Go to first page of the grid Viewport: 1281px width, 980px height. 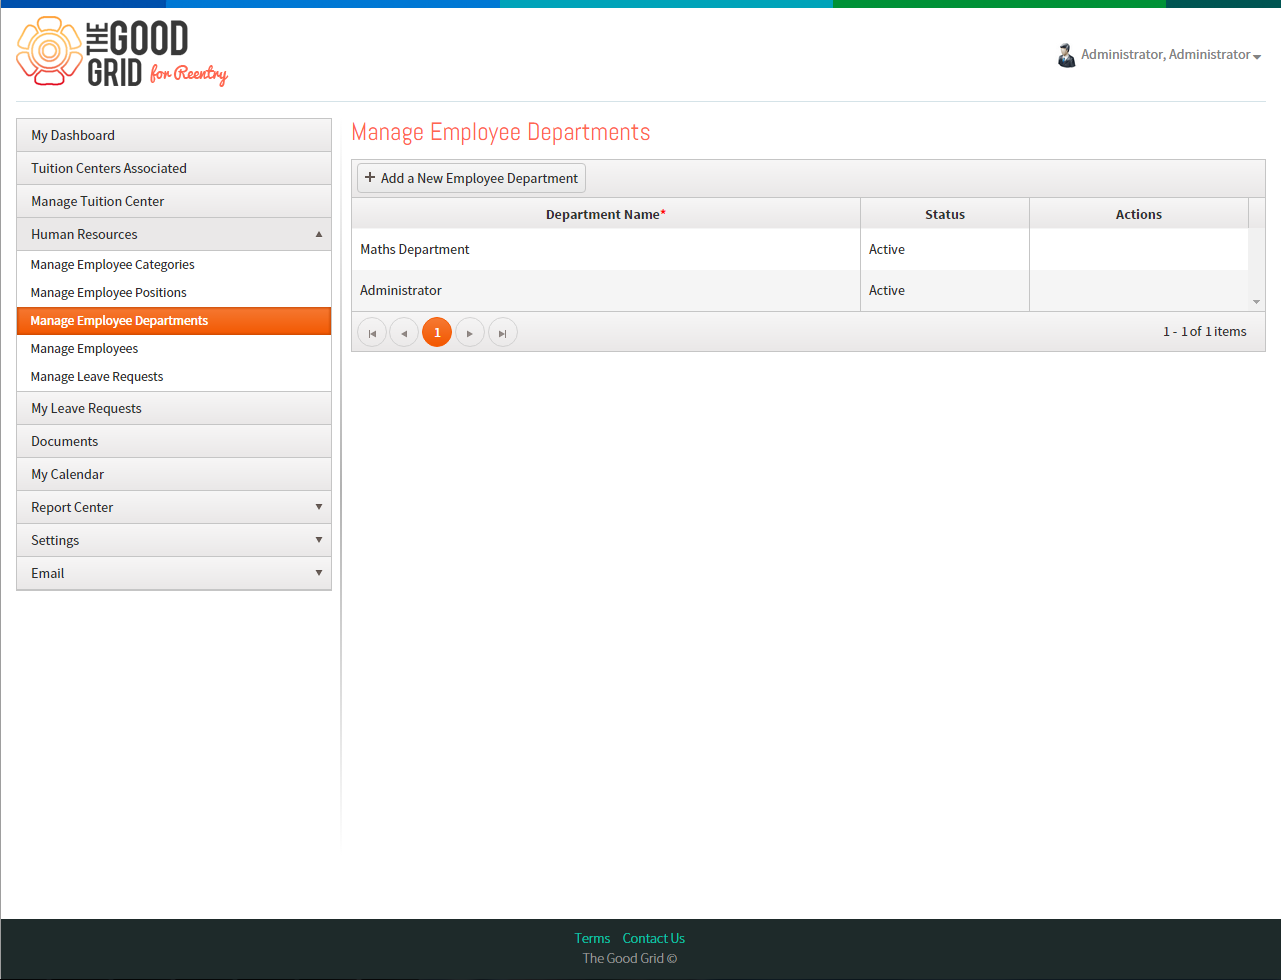[x=372, y=332]
